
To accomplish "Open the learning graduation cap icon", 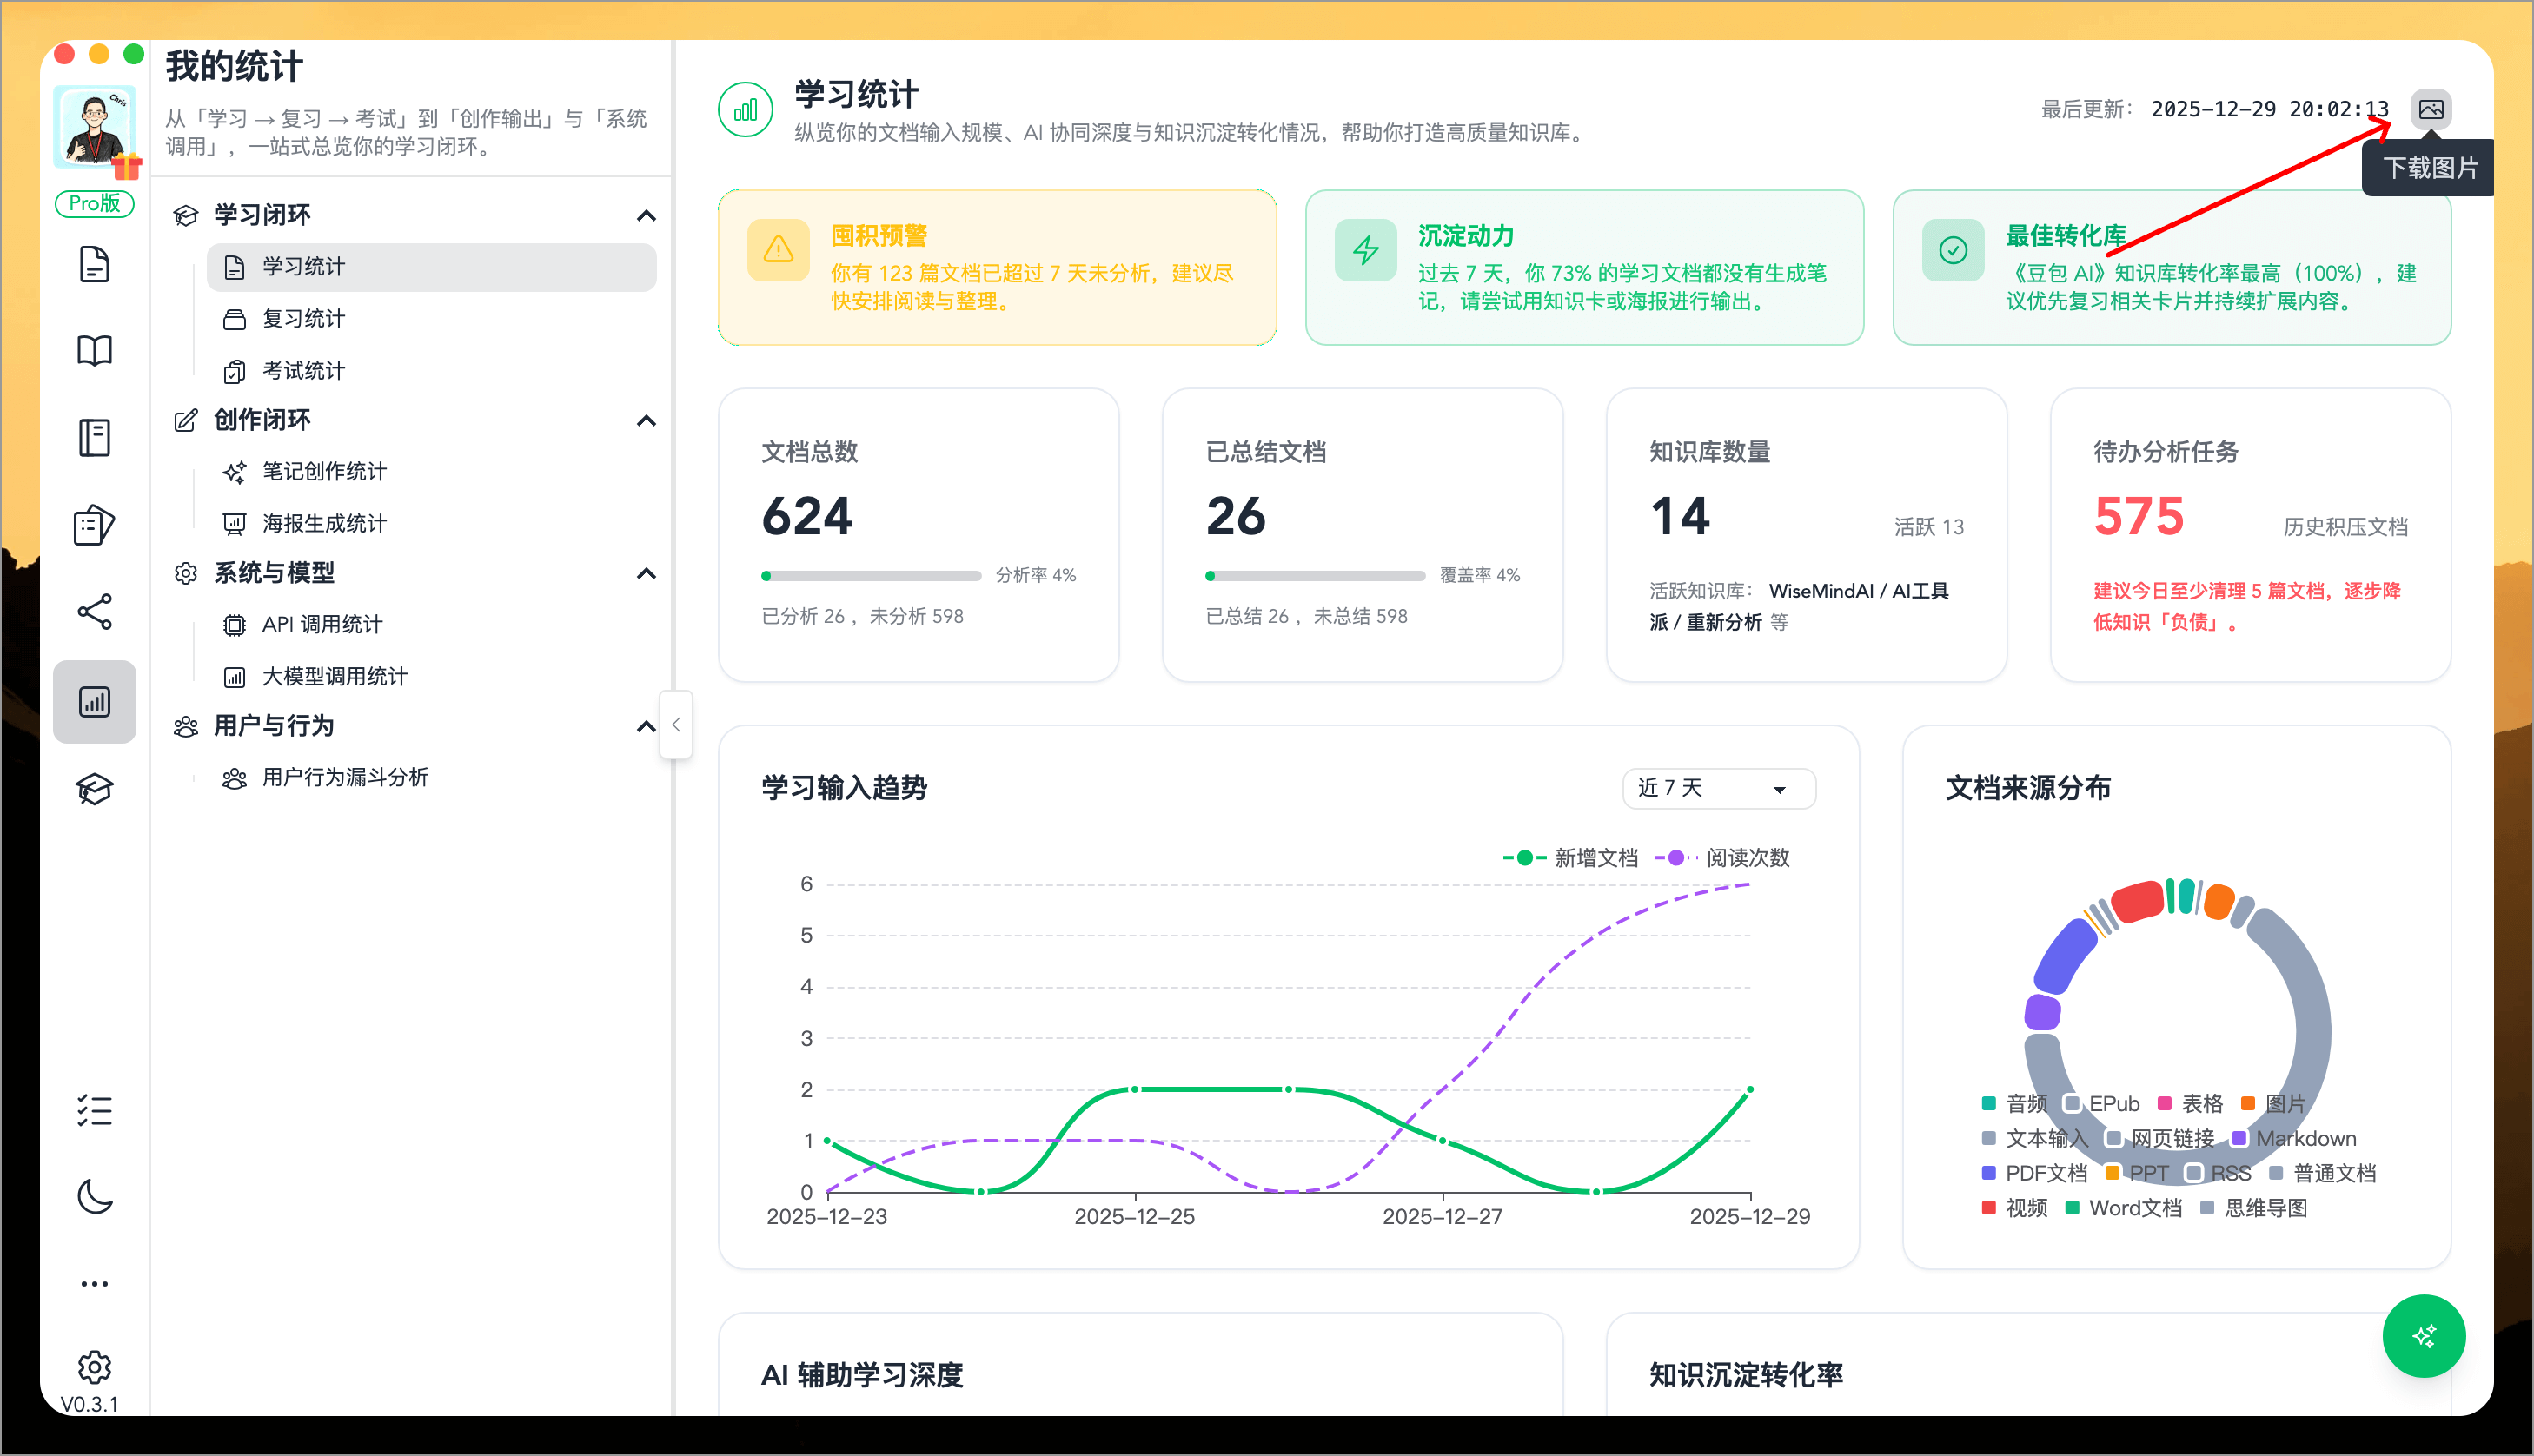I will [x=94, y=788].
